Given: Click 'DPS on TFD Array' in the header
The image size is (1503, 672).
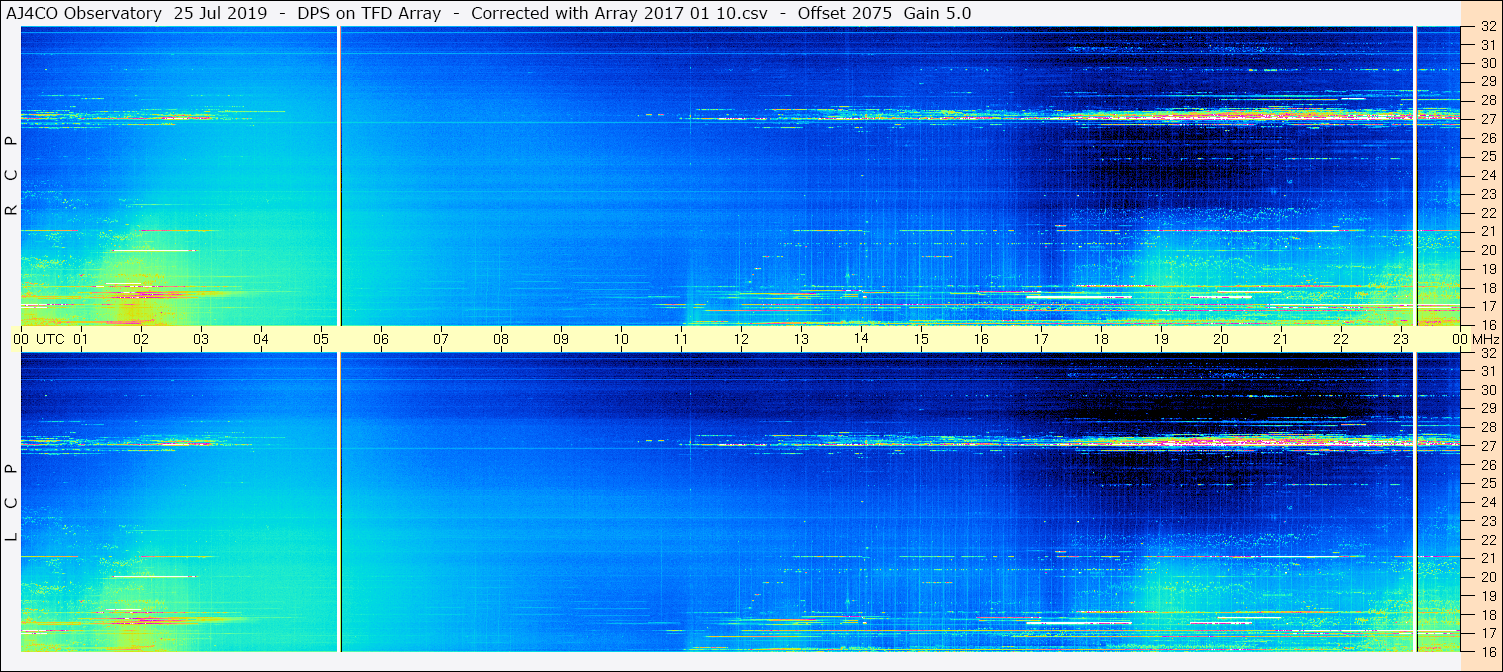Looking at the screenshot, I should point(369,13).
